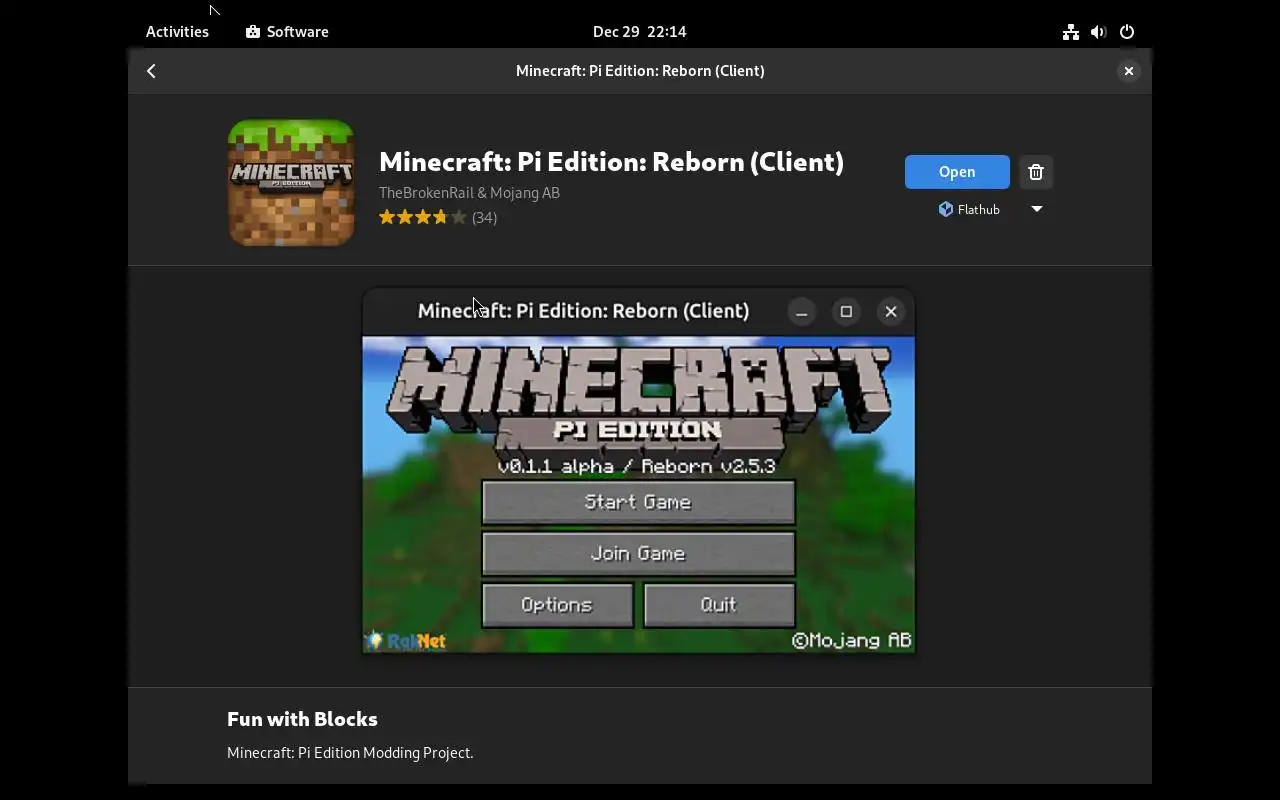Click the Flathub source label
The height and width of the screenshot is (800, 1280).
[979, 209]
